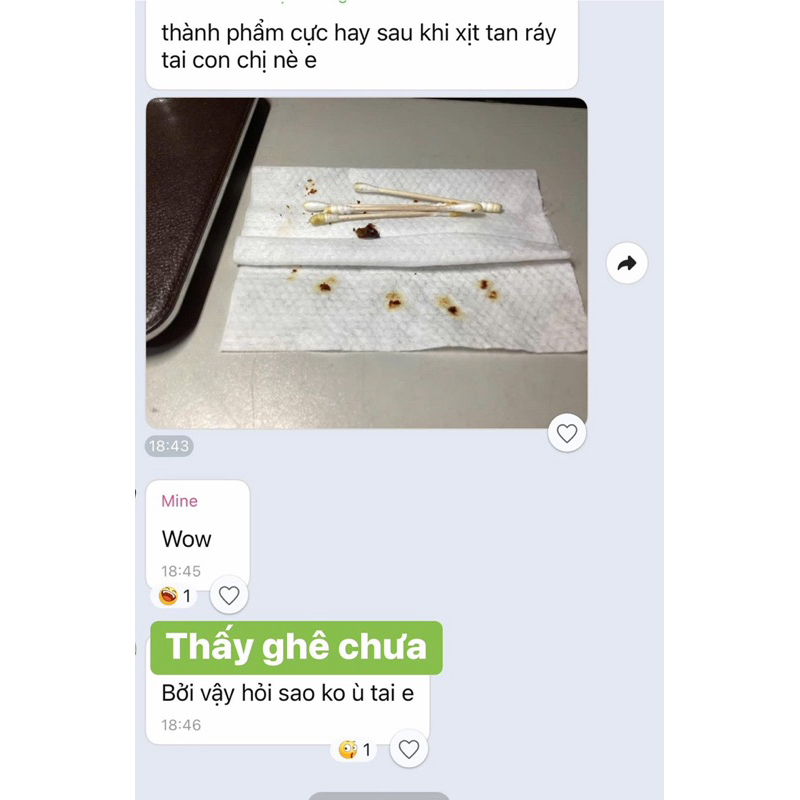Viewport: 800px width, 800px height.
Task: Select the 'Bởi vậy hỏi sao ko ù tai e' text
Action: (x=287, y=693)
